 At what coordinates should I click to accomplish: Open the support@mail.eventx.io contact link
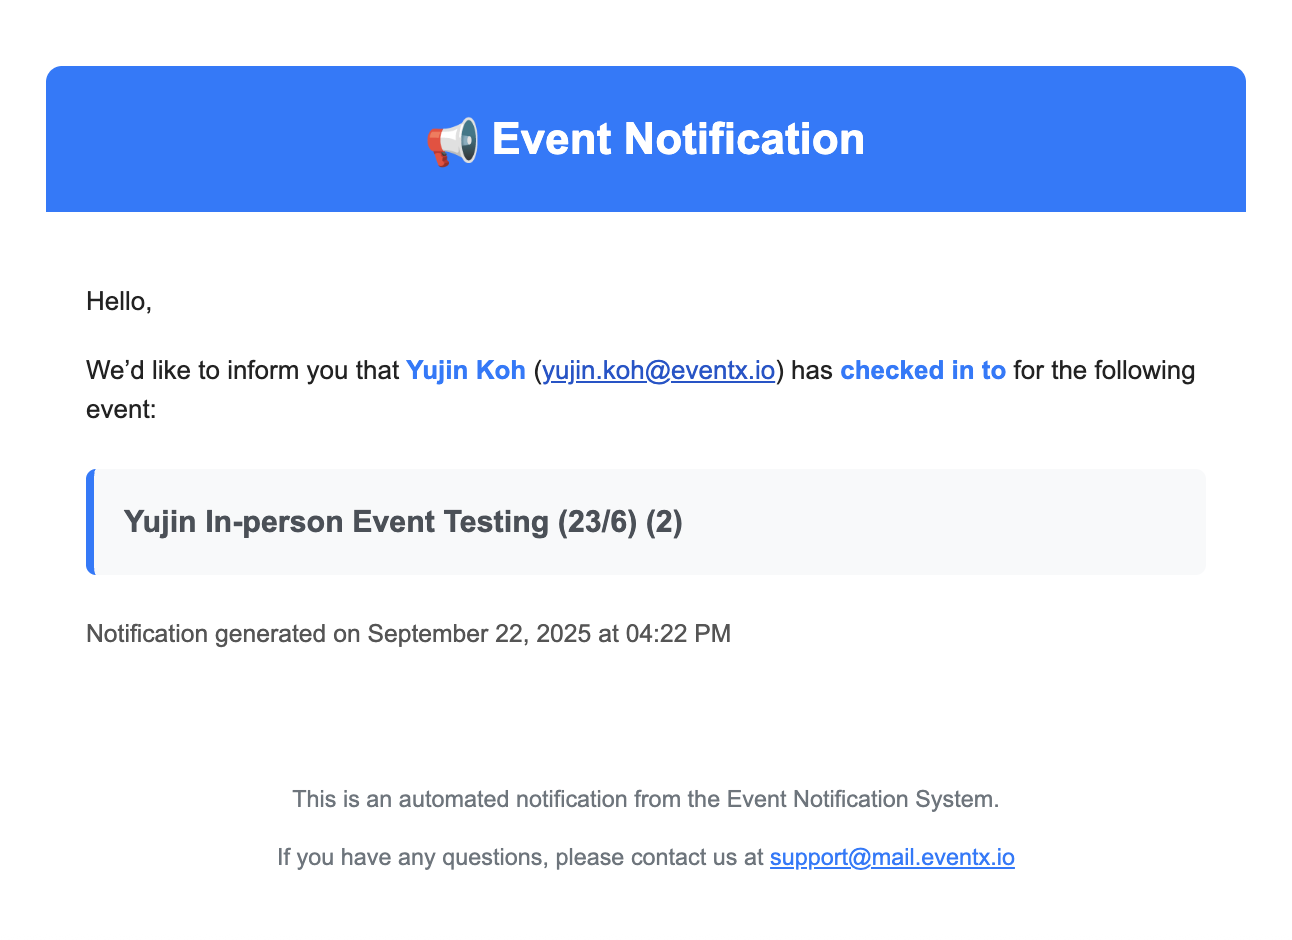892,858
